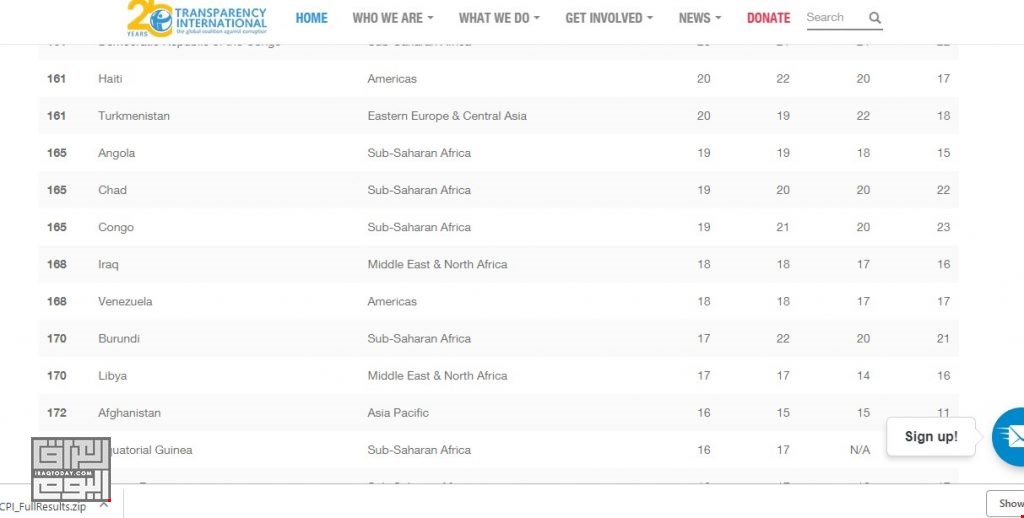The width and height of the screenshot is (1024, 518).
Task: Expand the NEWS dropdown menu
Action: click(699, 18)
